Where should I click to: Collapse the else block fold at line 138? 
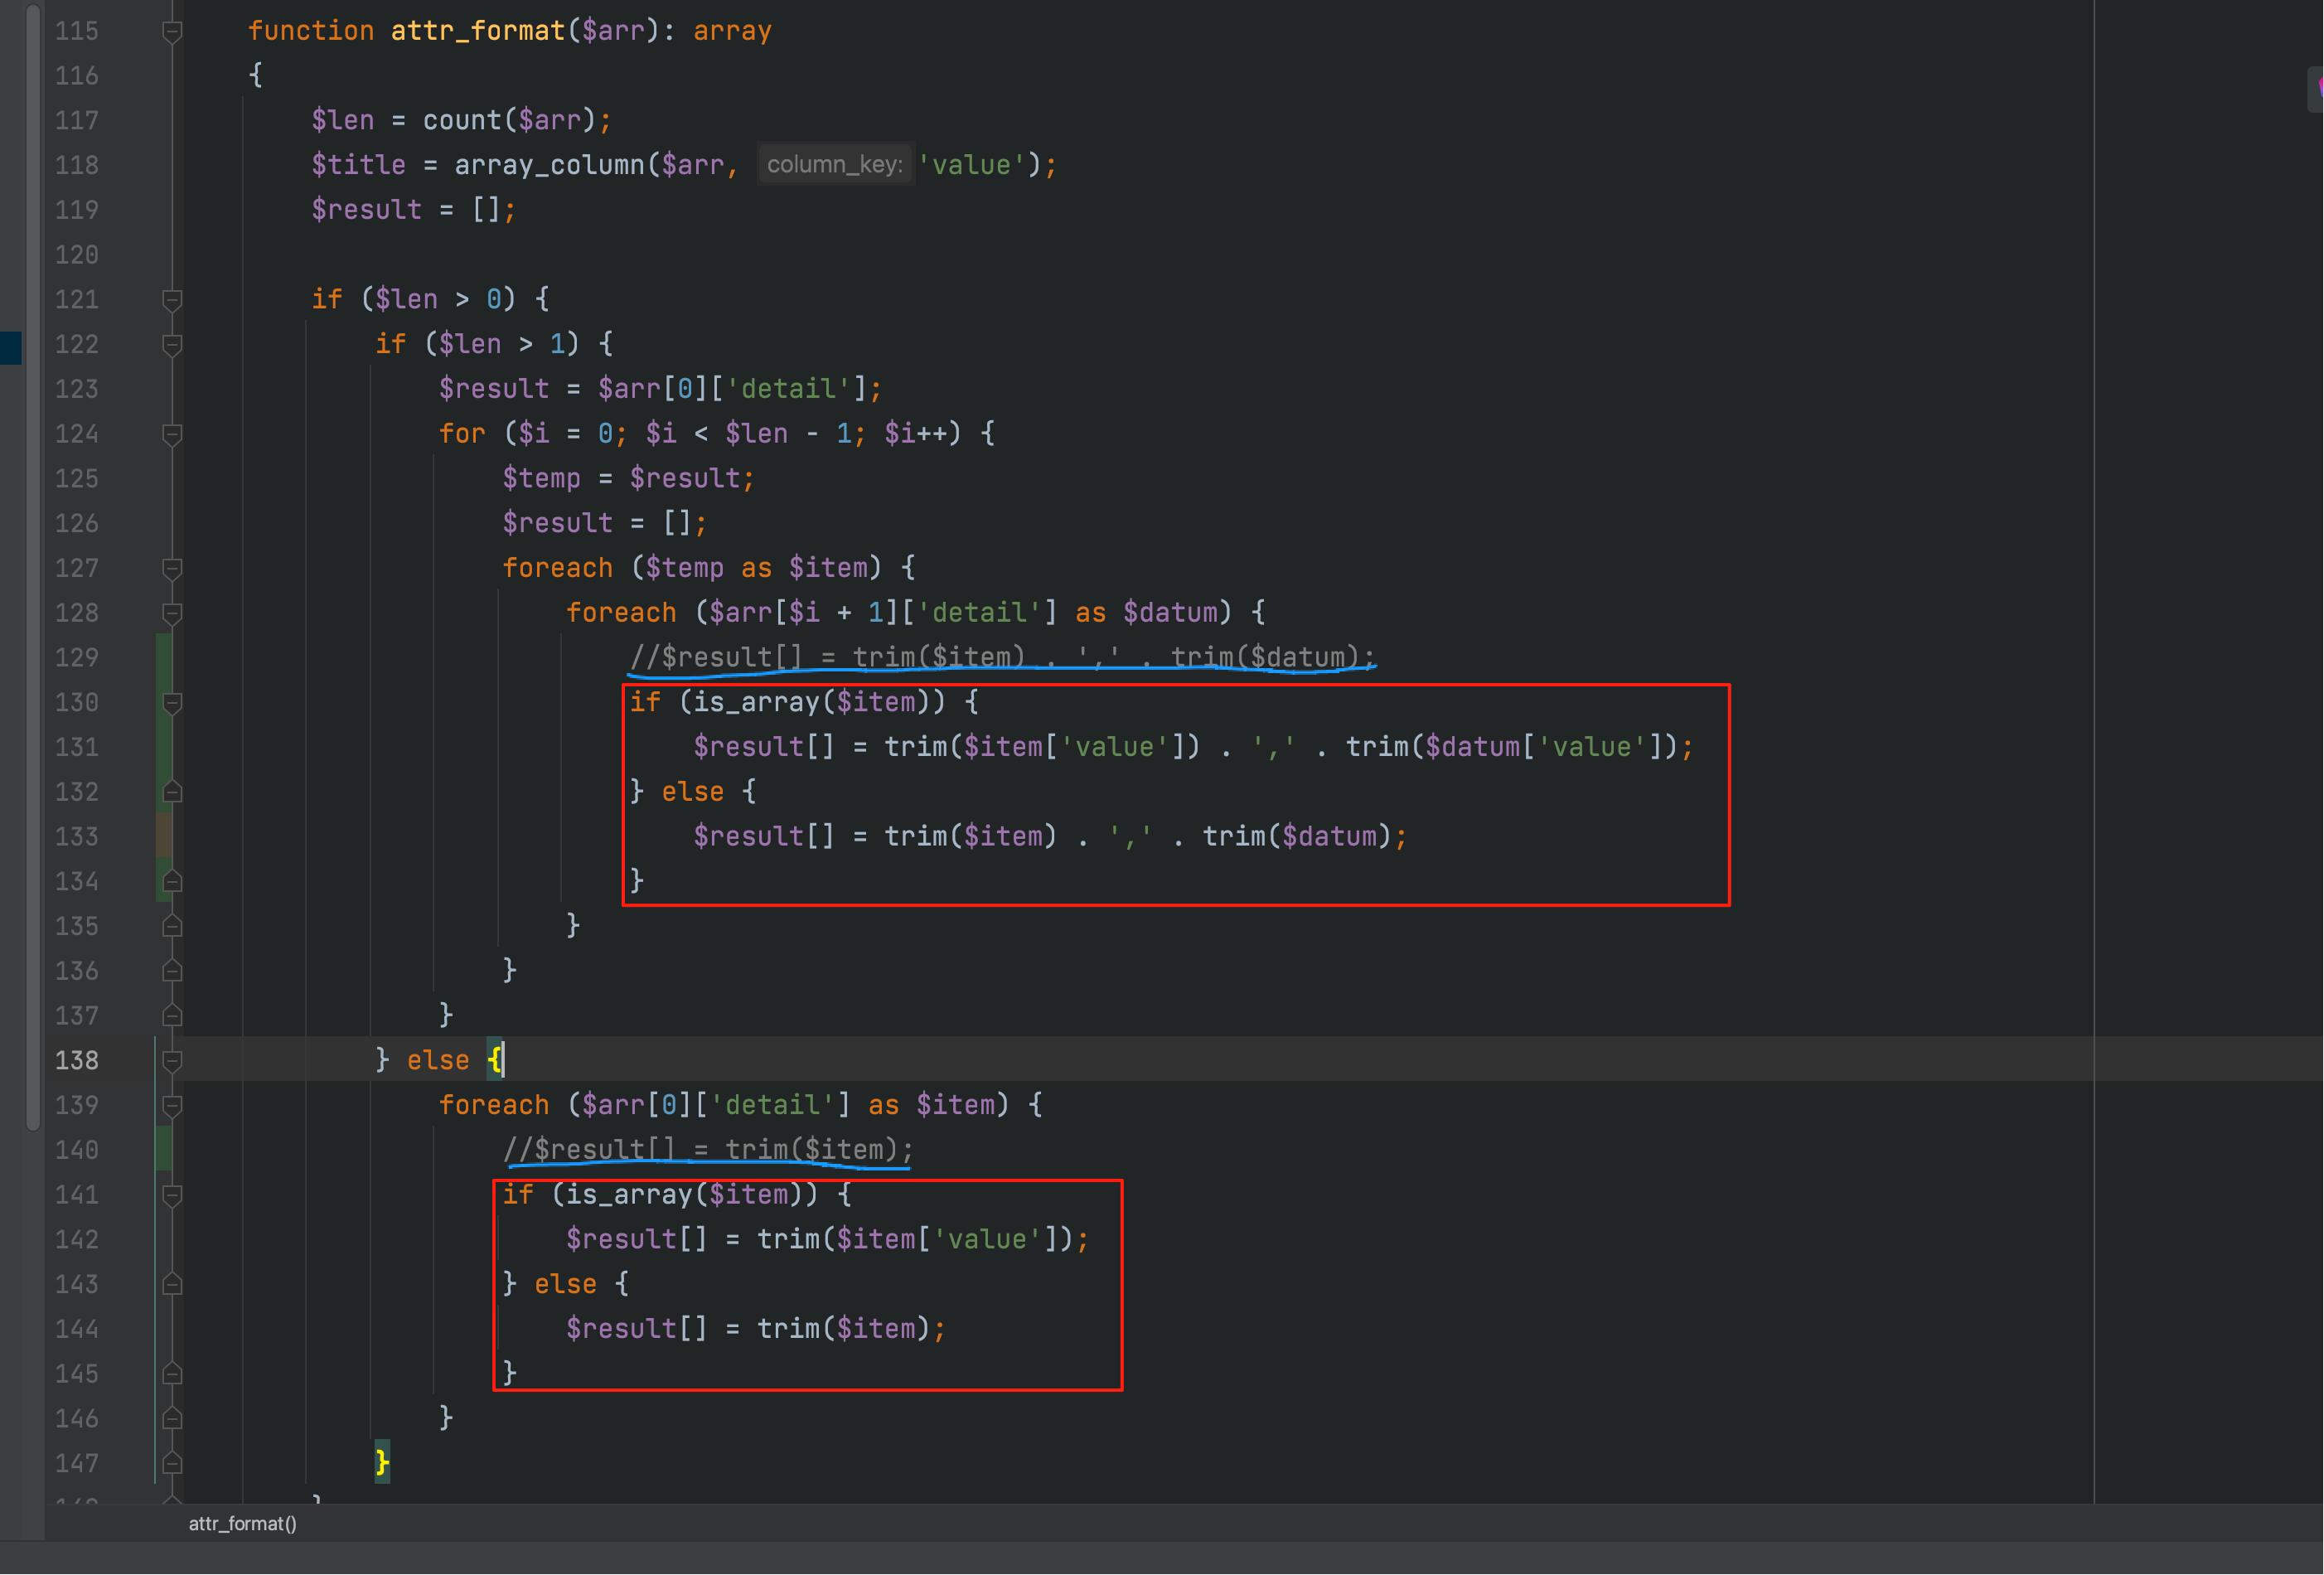(172, 1061)
